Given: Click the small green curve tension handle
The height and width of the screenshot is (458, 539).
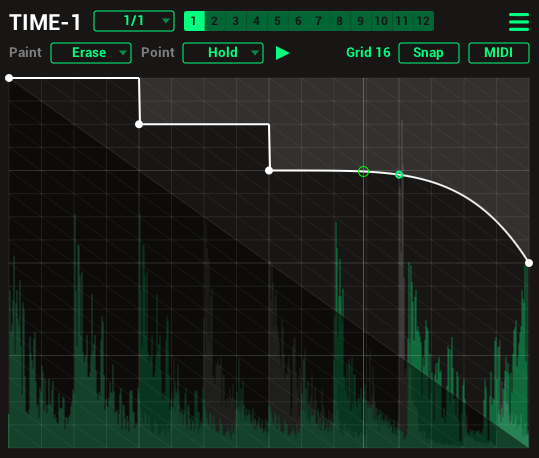Looking at the screenshot, I should [399, 175].
